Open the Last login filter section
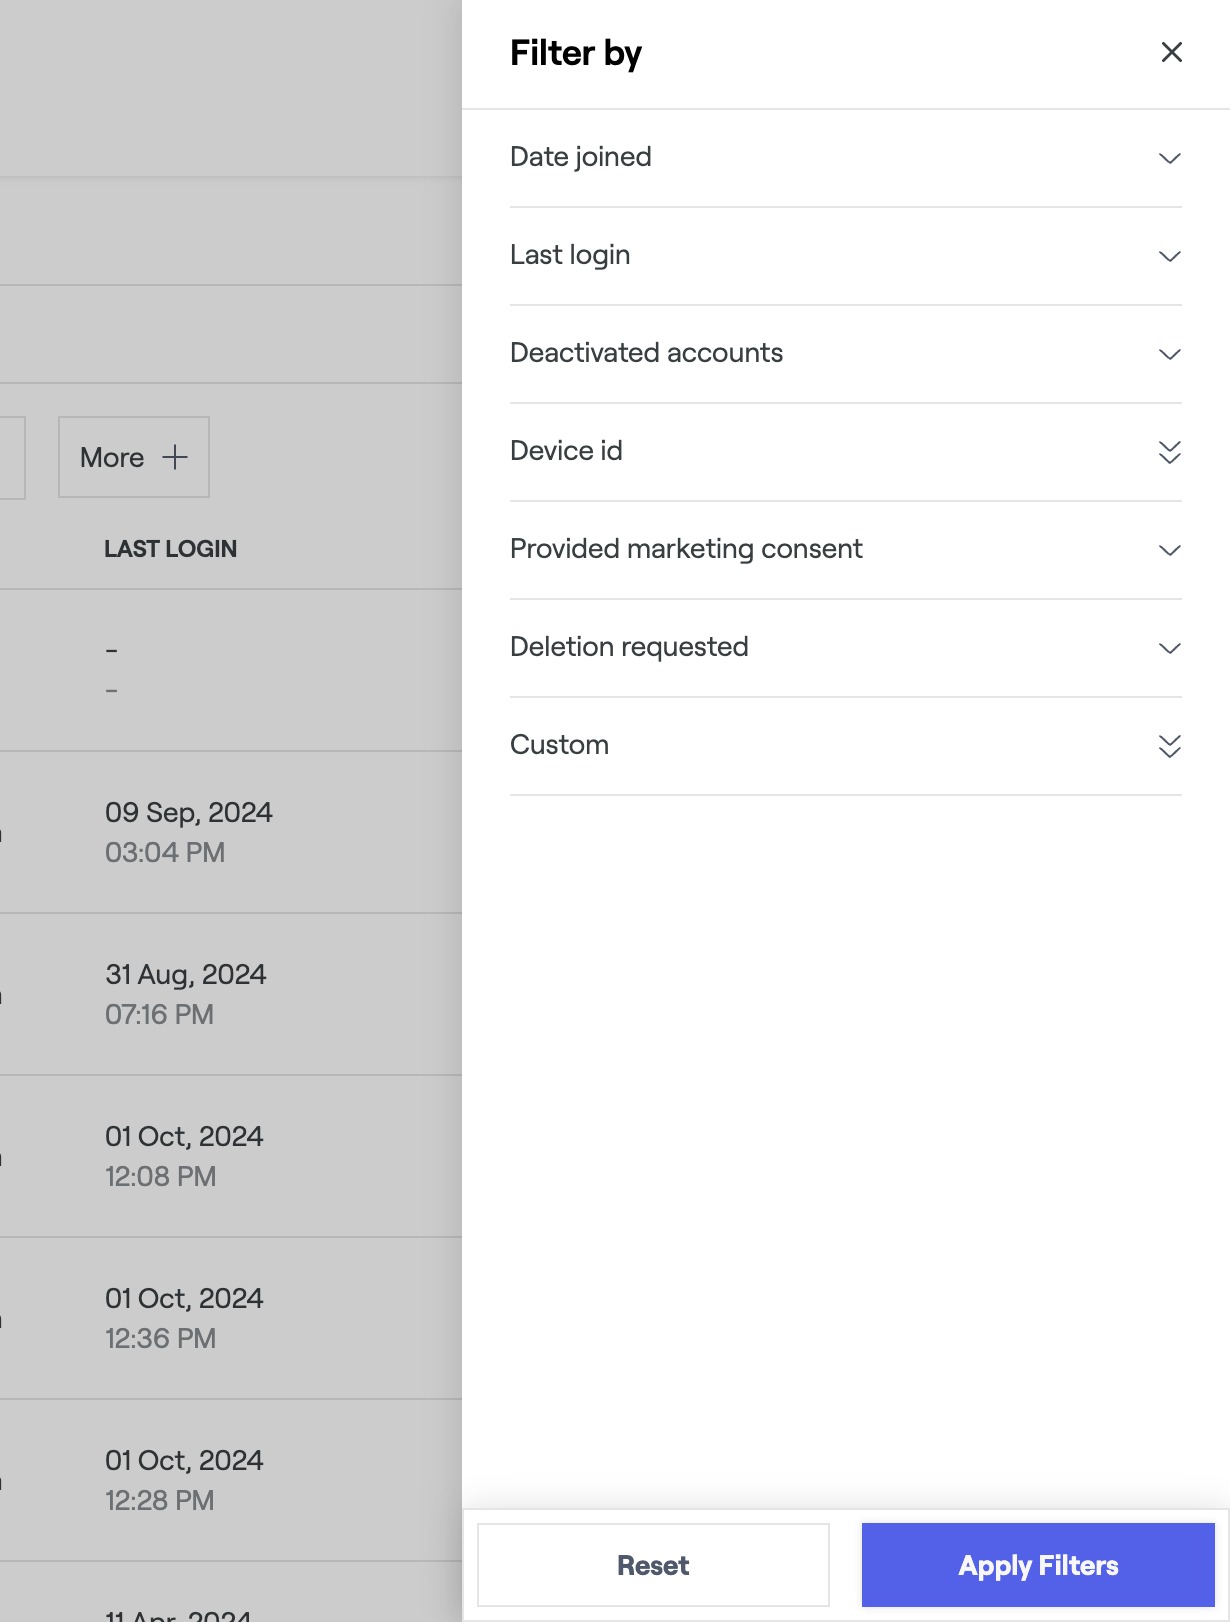Viewport: 1230px width, 1622px height. point(570,255)
